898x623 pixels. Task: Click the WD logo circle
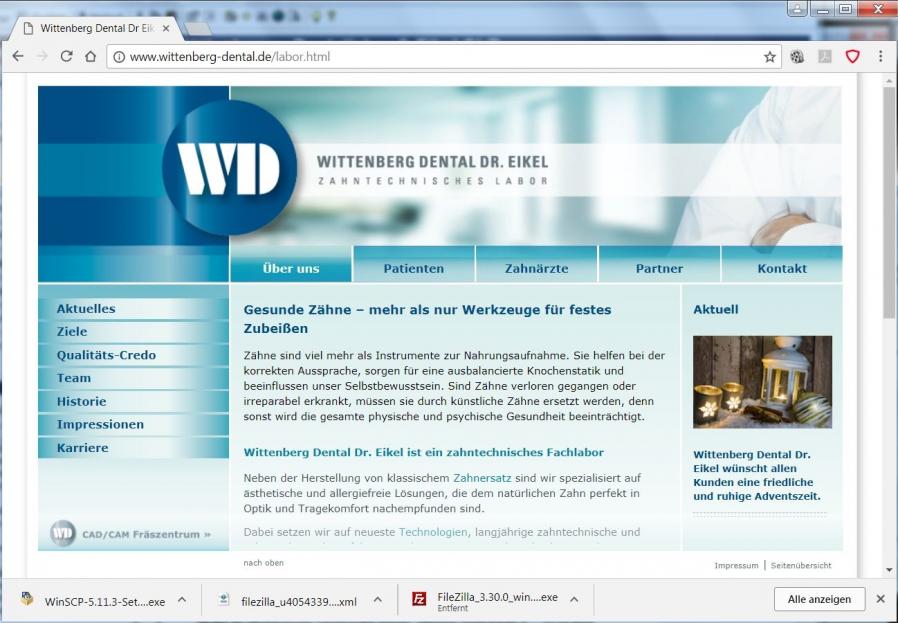tap(230, 167)
